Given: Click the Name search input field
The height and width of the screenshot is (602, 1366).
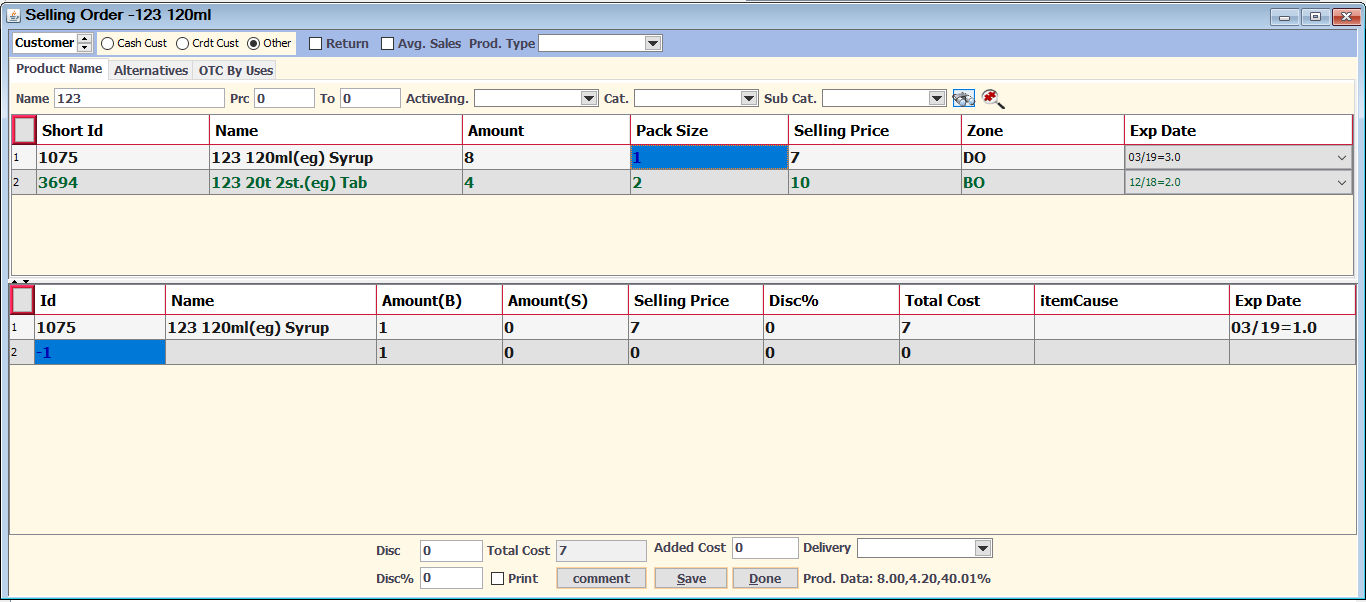Looking at the screenshot, I should [x=139, y=98].
